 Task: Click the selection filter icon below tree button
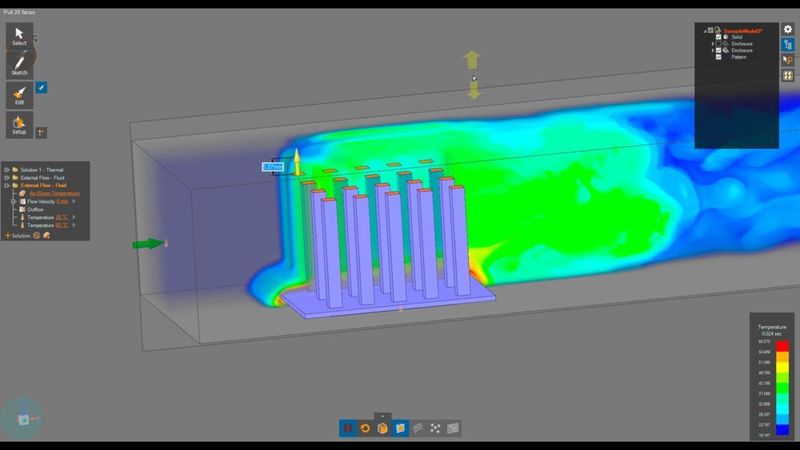tap(788, 60)
